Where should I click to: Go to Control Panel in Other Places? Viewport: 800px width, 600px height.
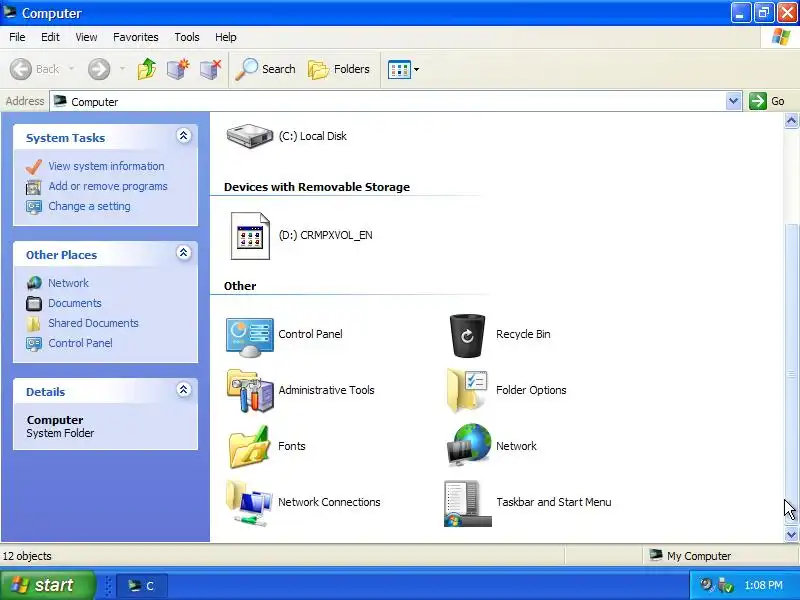(x=80, y=343)
